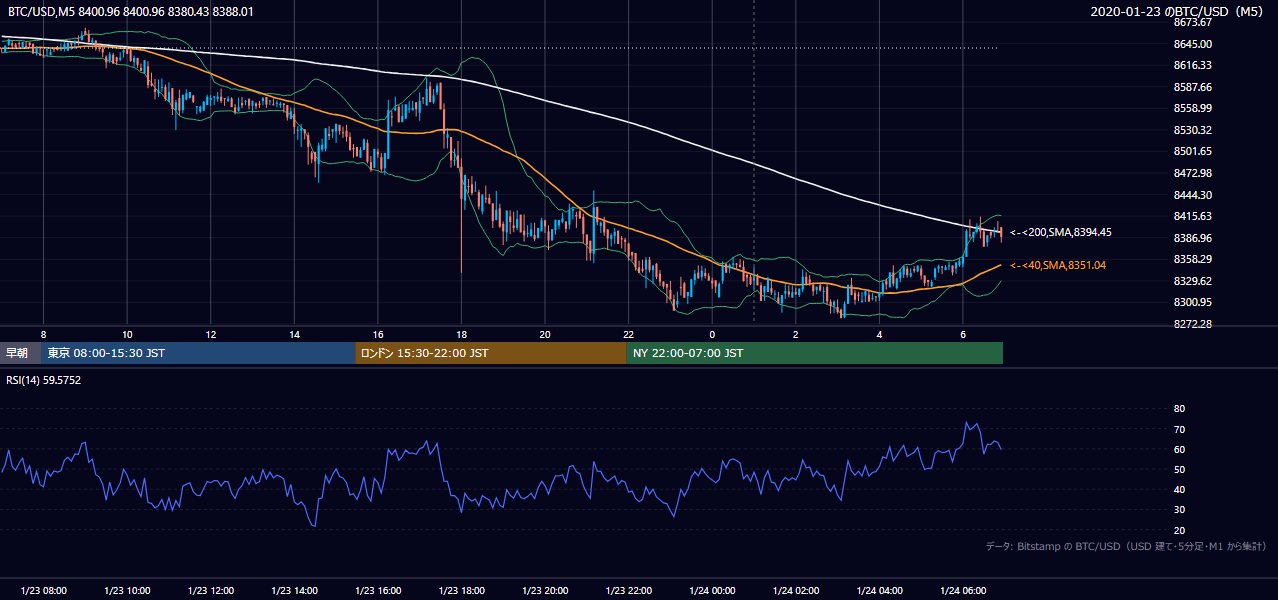This screenshot has width=1278, height=600.
Task: Click the bottom time label 1/24 04:00
Action: coord(879,591)
